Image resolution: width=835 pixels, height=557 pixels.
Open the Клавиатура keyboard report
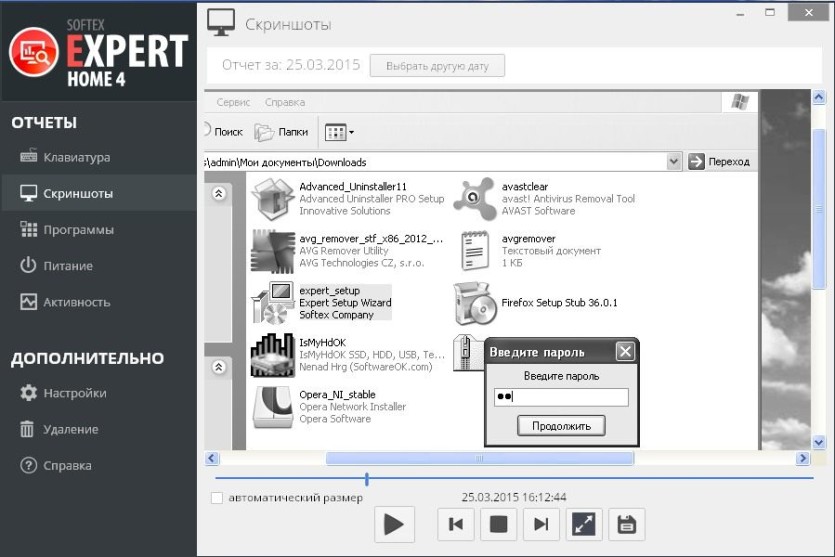point(66,157)
